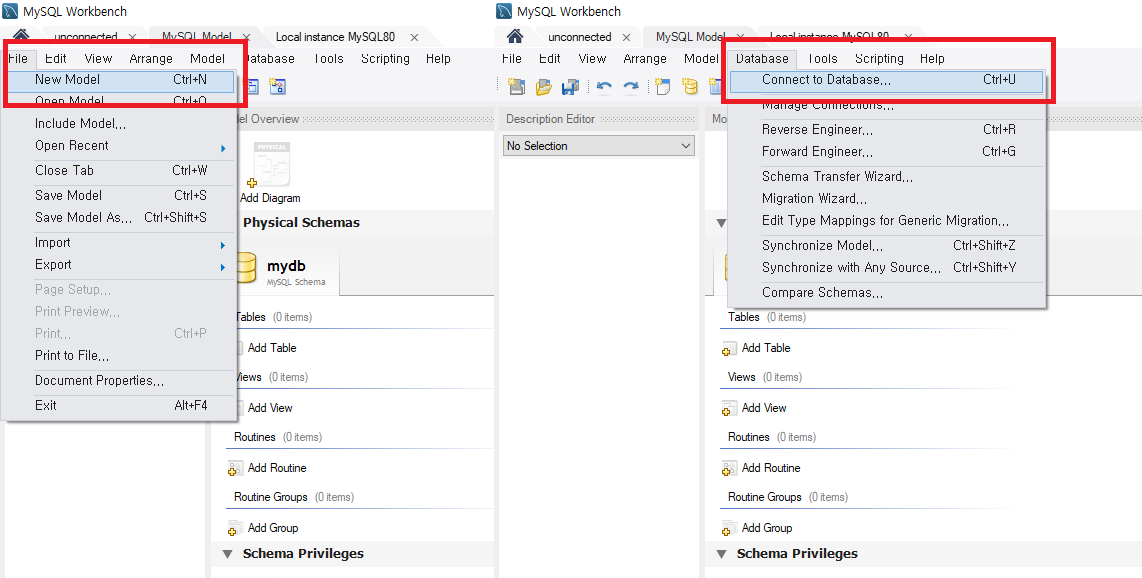Click Add Diagram icon in left window

(x=269, y=165)
